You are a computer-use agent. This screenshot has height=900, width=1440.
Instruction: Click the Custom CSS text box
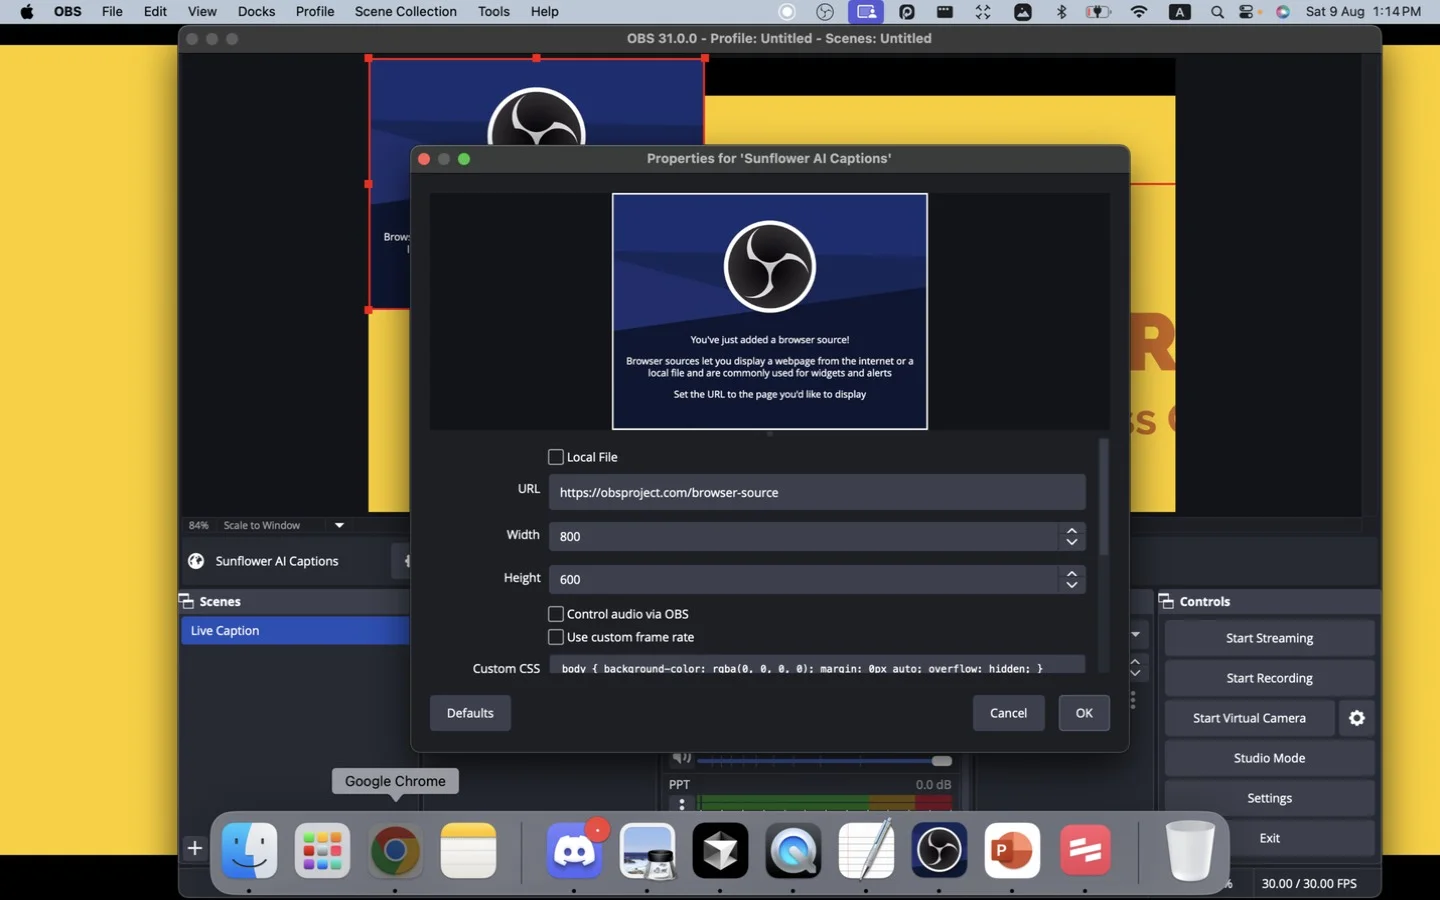pos(817,666)
